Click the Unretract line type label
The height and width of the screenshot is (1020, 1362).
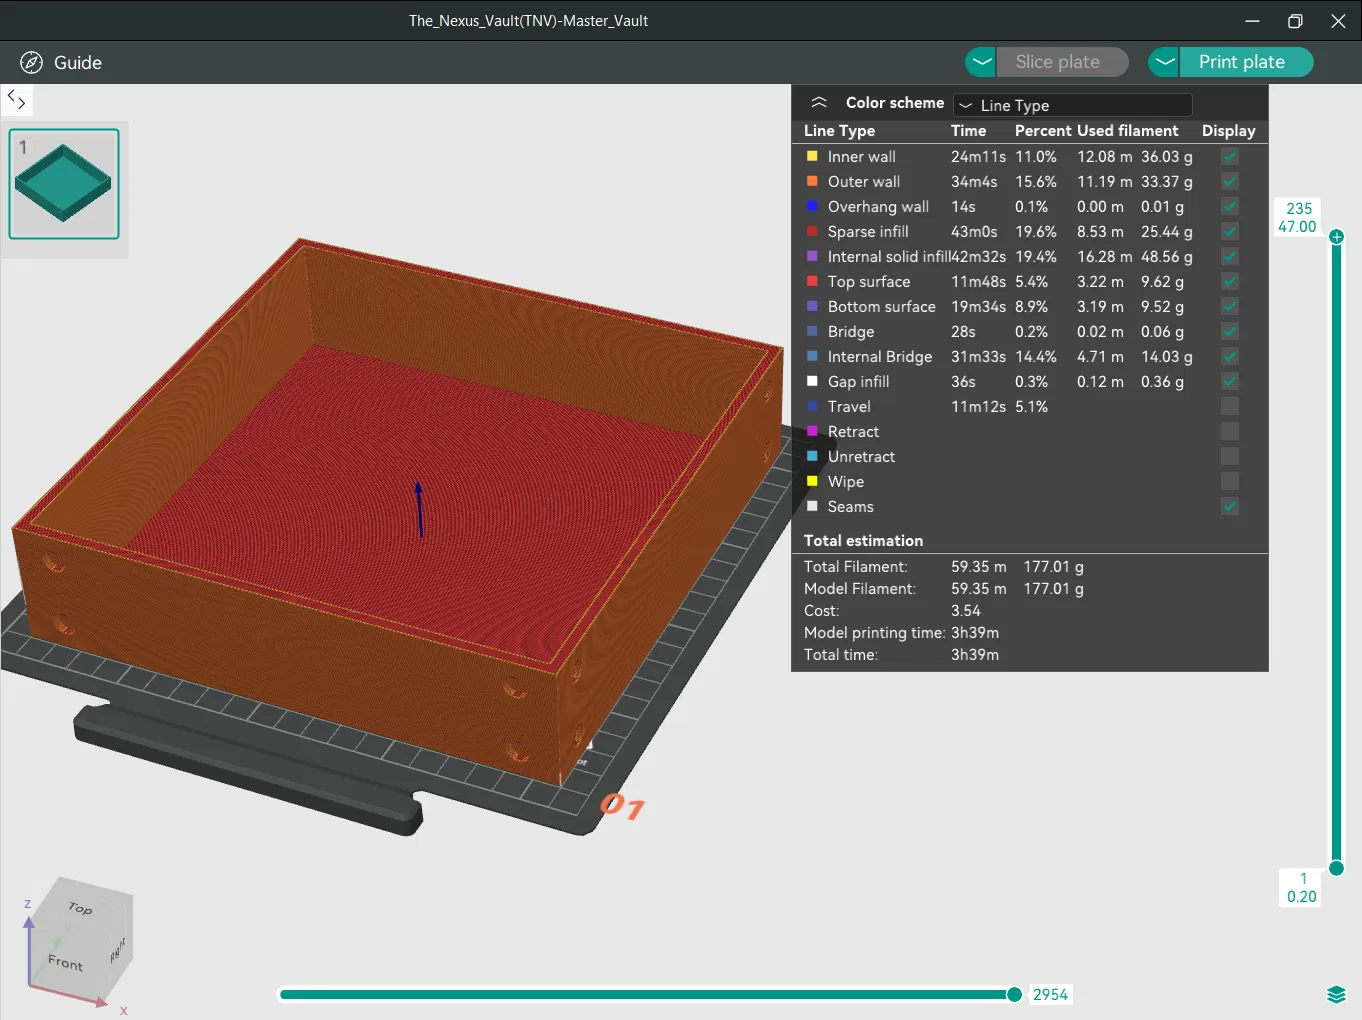[x=861, y=457]
